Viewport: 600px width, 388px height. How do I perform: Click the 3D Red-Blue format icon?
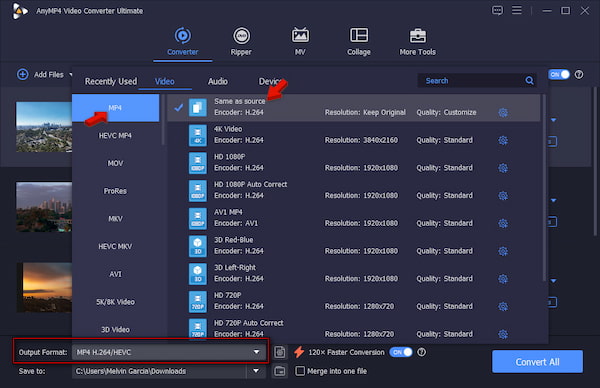(x=197, y=246)
